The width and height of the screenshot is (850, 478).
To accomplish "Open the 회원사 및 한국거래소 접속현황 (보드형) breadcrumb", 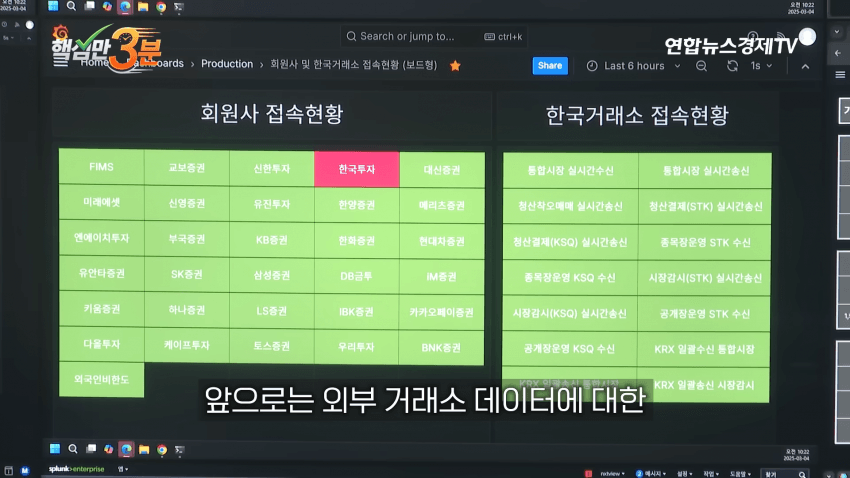I will 353,64.
